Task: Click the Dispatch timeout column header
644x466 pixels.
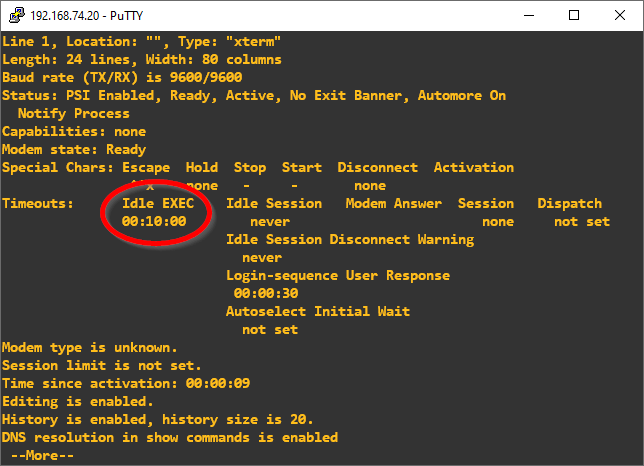Action: coord(570,204)
